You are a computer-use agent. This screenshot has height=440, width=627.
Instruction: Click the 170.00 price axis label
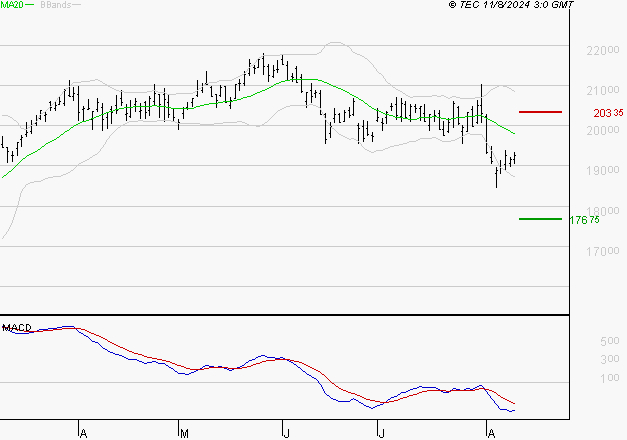(x=603, y=252)
